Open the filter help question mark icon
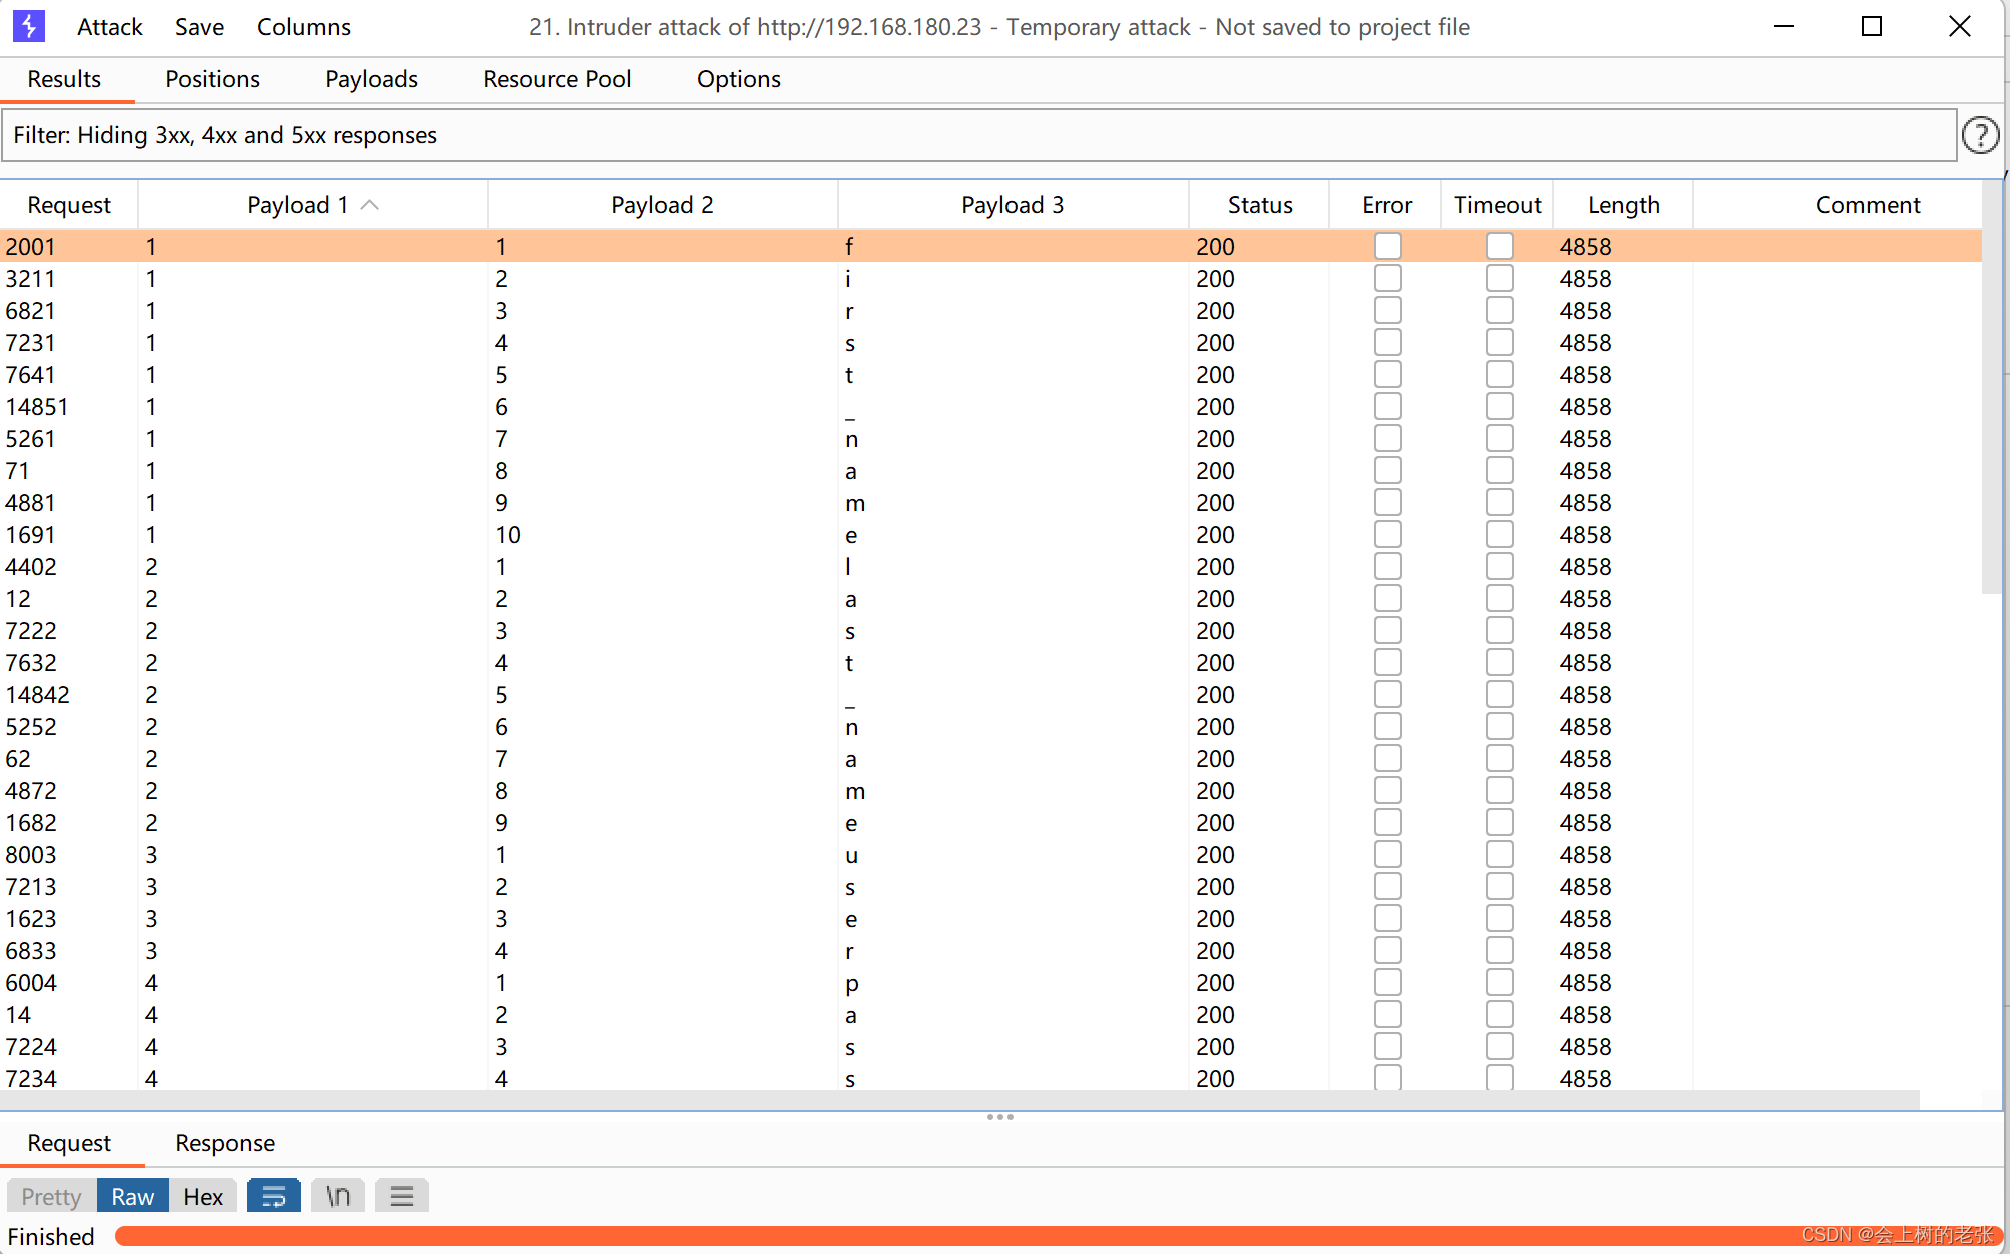 point(1980,135)
